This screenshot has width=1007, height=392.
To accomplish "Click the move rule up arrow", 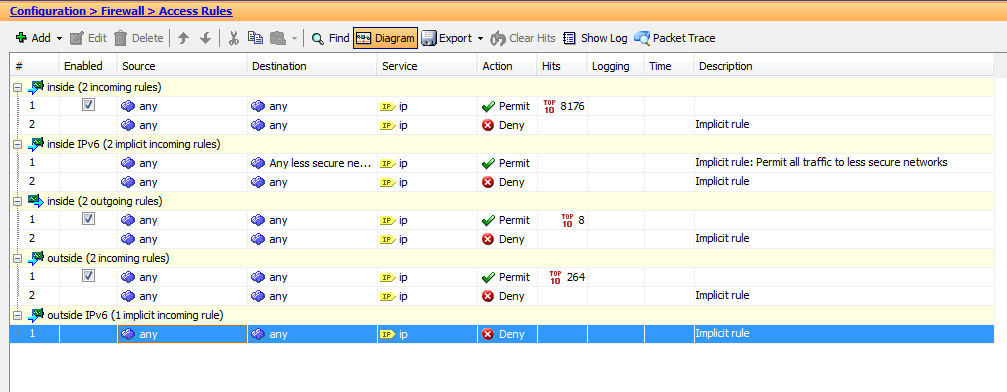I will [184, 39].
